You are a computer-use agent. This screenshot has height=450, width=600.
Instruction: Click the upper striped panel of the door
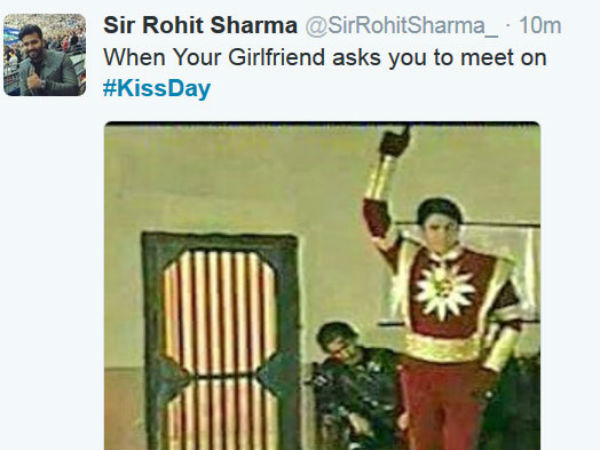pyautogui.click(x=220, y=312)
